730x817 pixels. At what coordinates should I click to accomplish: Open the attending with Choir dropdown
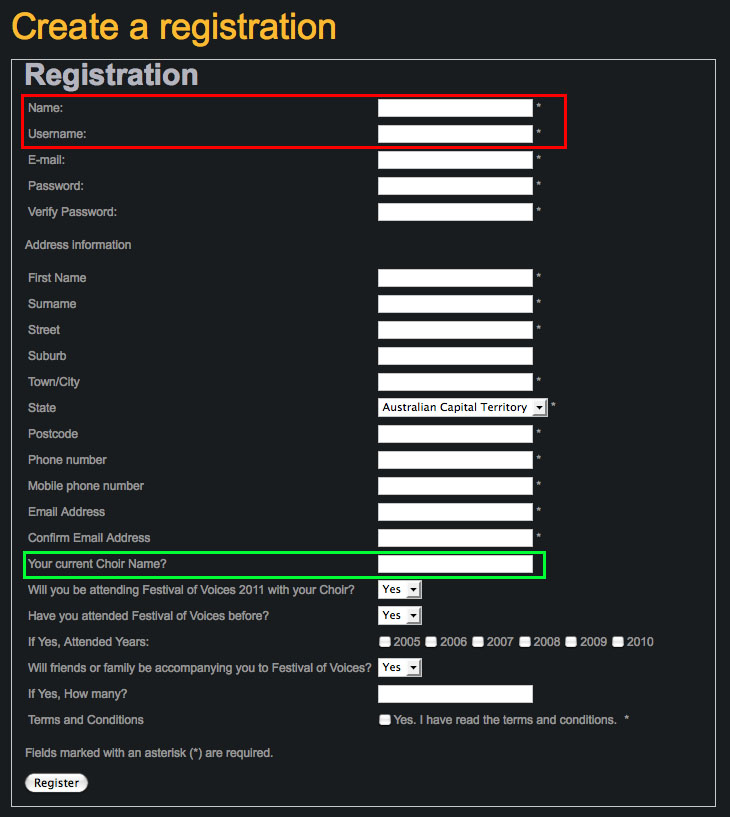pos(400,590)
